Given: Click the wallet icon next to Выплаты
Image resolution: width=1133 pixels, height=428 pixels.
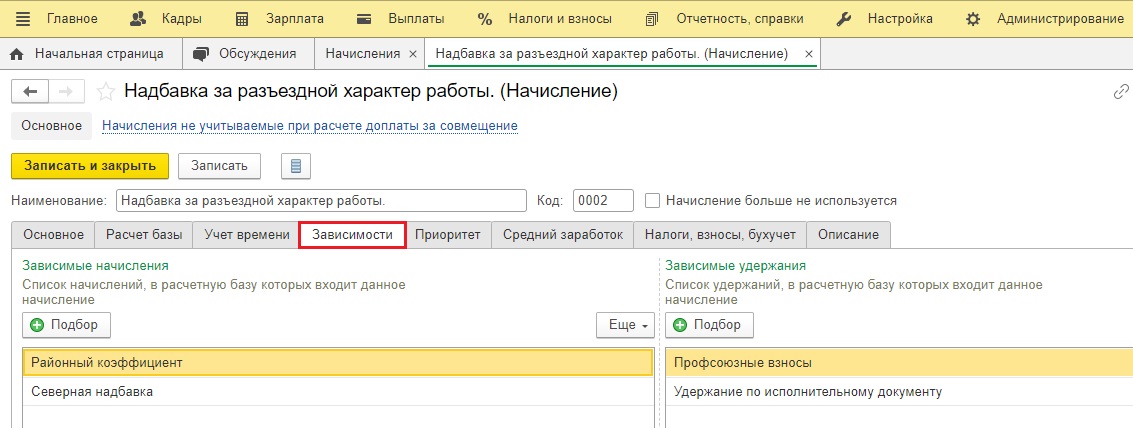Looking at the screenshot, I should [364, 19].
